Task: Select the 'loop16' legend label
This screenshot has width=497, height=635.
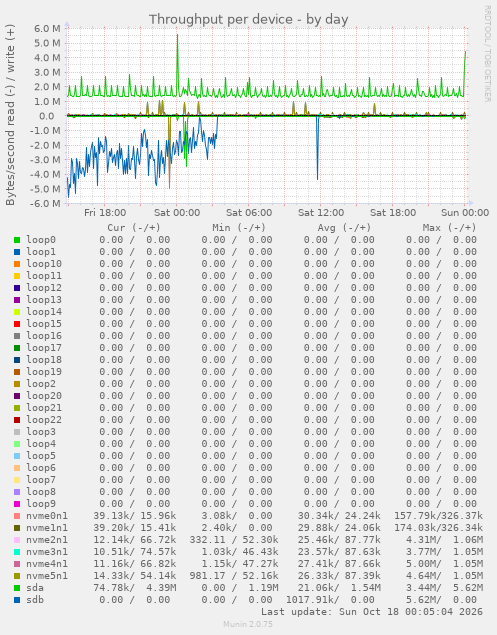Action: coord(44,336)
